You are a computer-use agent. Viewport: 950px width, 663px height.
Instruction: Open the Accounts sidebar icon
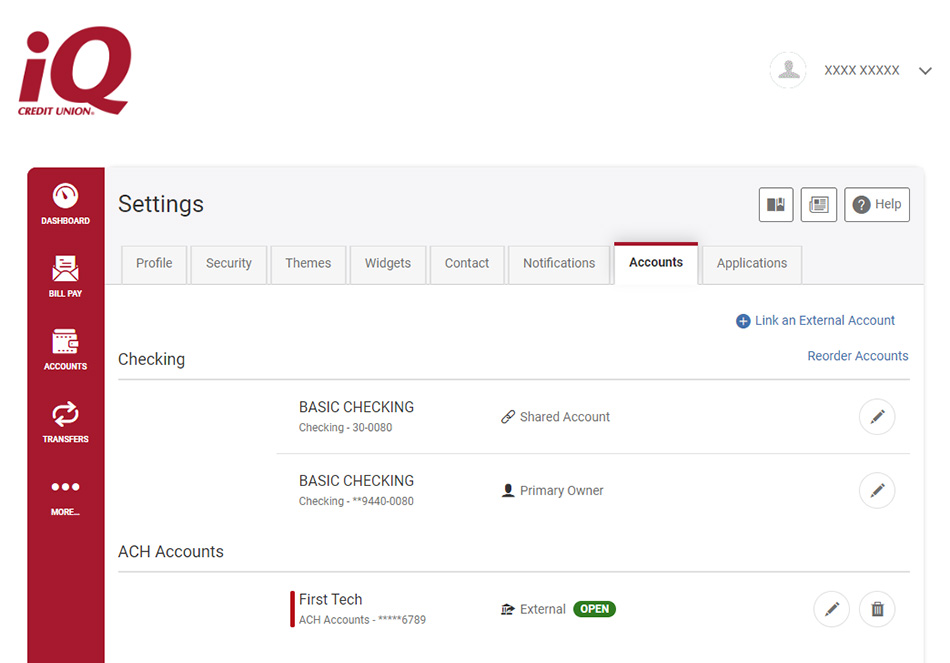(65, 349)
